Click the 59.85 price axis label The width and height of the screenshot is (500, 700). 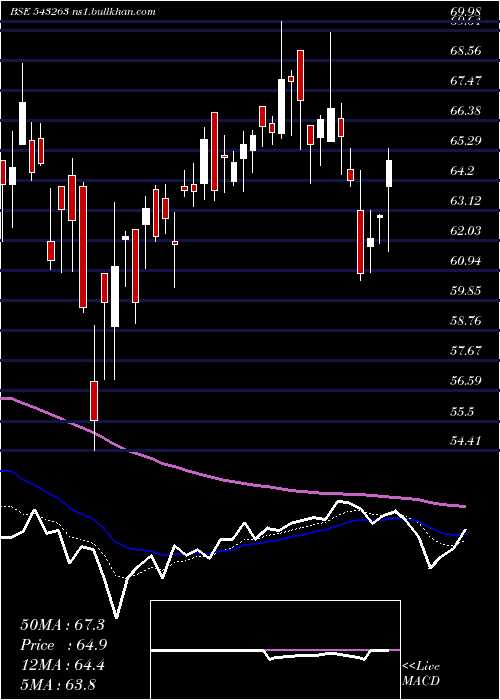point(466,291)
